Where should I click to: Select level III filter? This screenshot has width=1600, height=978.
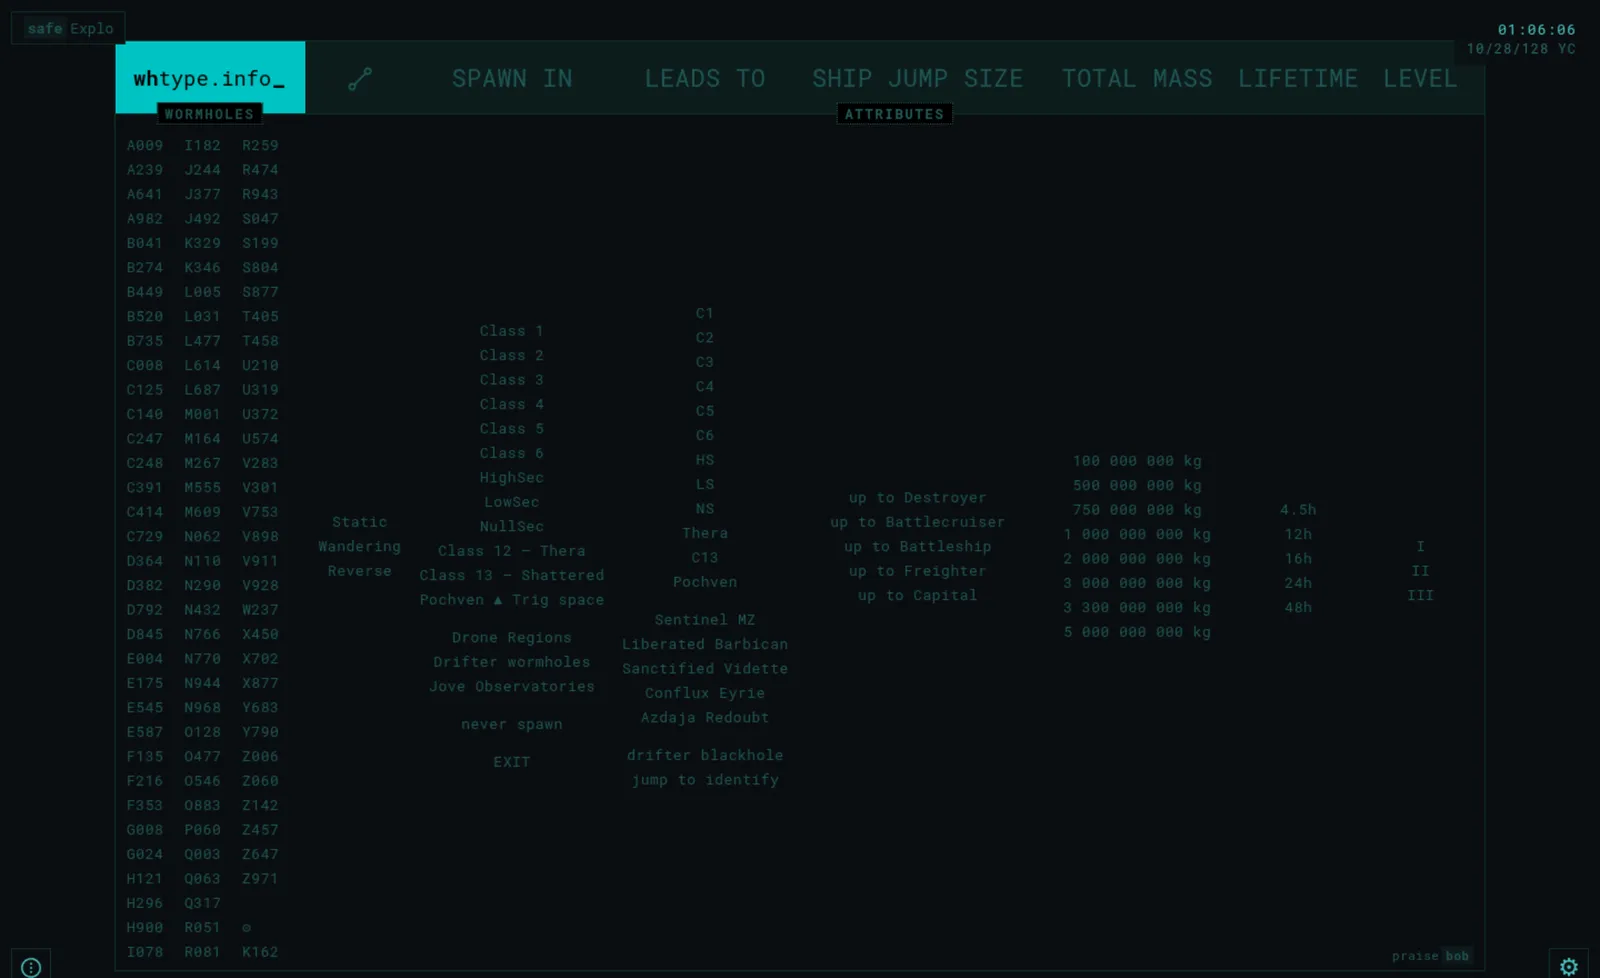pos(1420,595)
